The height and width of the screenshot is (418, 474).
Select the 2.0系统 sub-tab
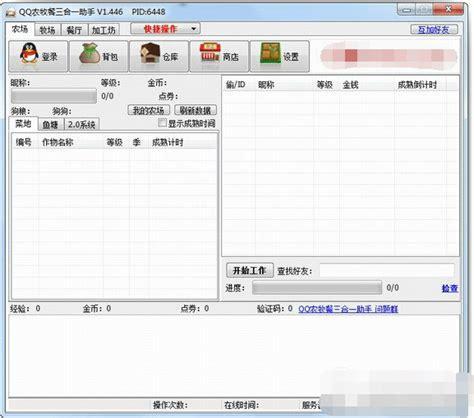82,125
